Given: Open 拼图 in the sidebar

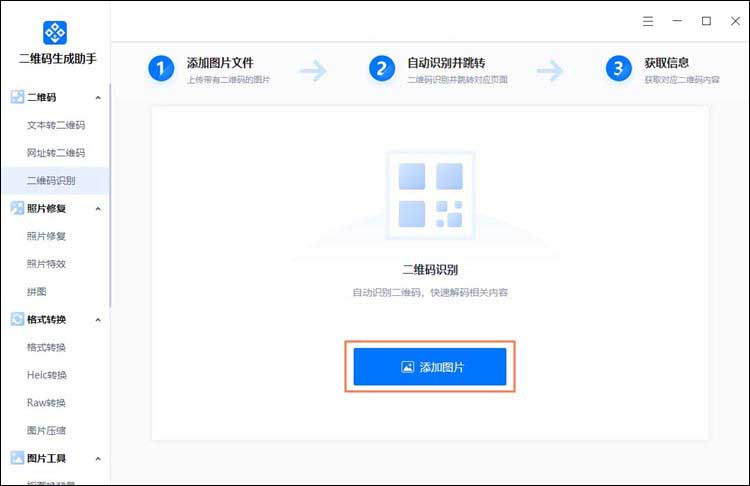Looking at the screenshot, I should [x=36, y=292].
